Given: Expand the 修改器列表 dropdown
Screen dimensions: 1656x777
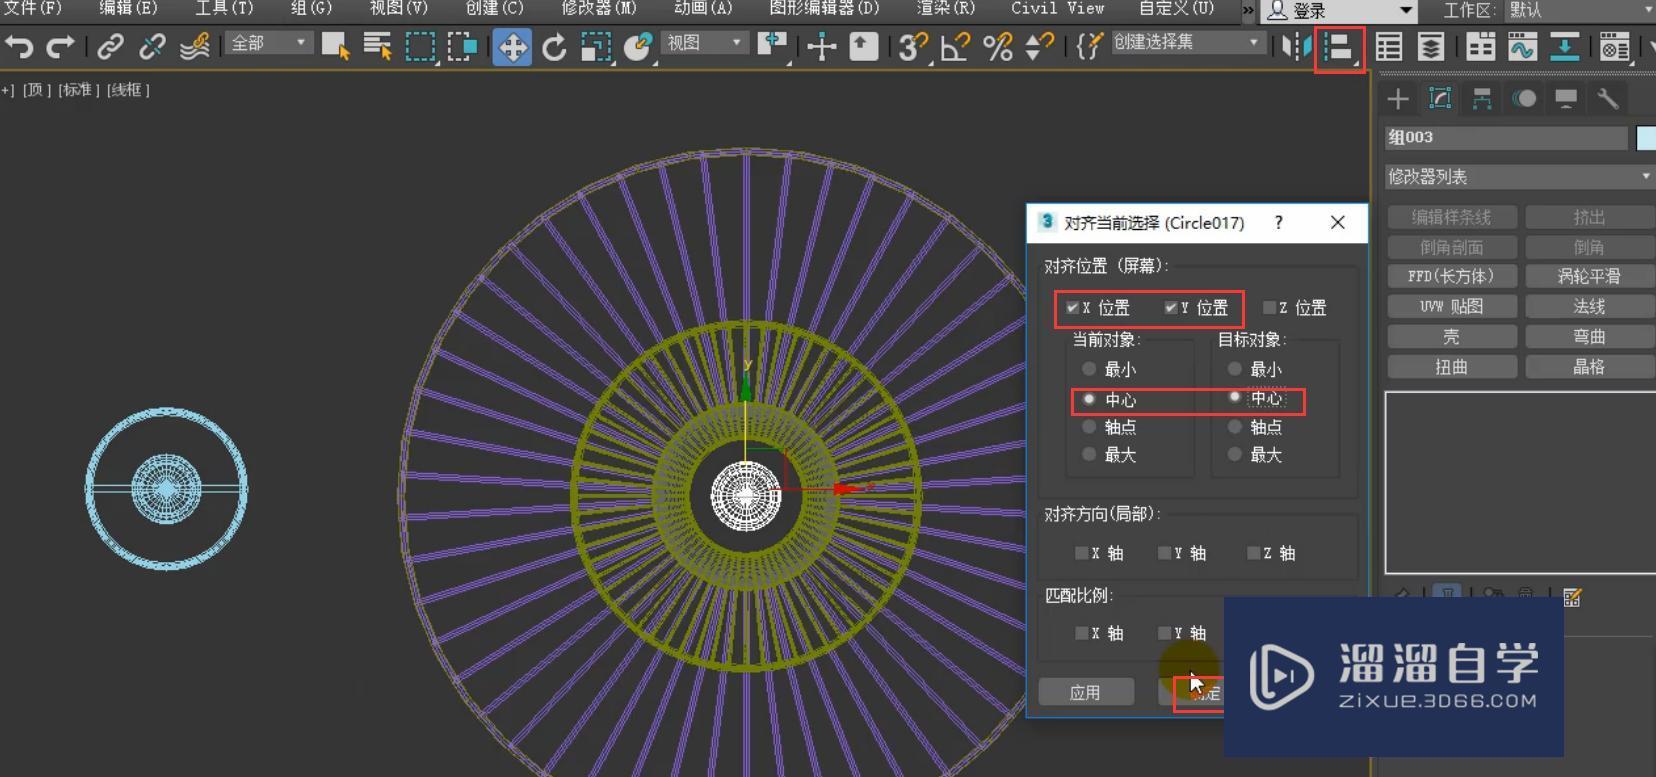Looking at the screenshot, I should coord(1518,176).
